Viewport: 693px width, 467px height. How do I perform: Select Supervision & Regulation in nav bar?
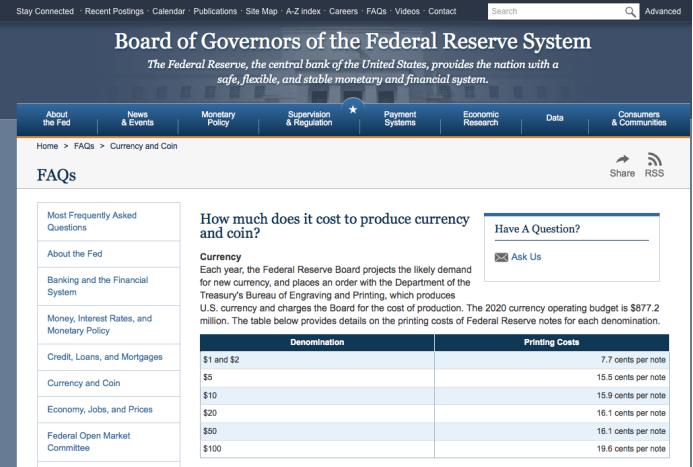[309, 118]
